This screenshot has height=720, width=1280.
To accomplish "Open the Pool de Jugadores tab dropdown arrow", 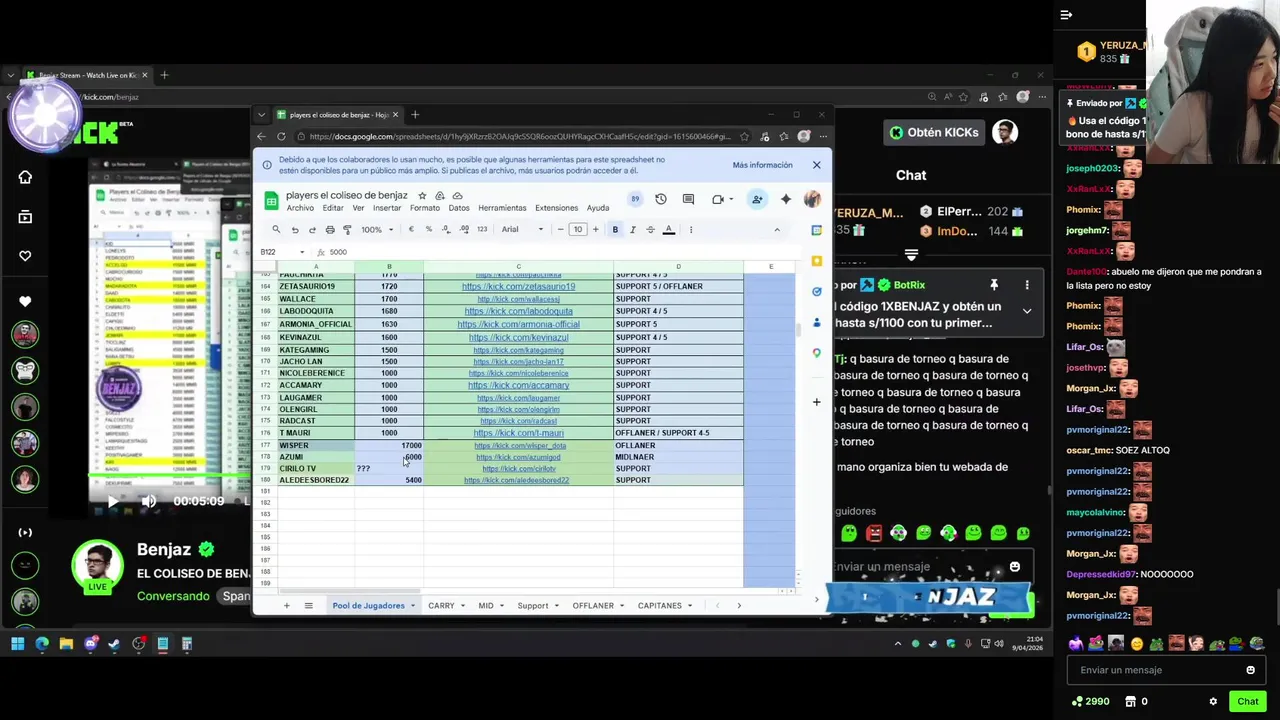I will 412,606.
